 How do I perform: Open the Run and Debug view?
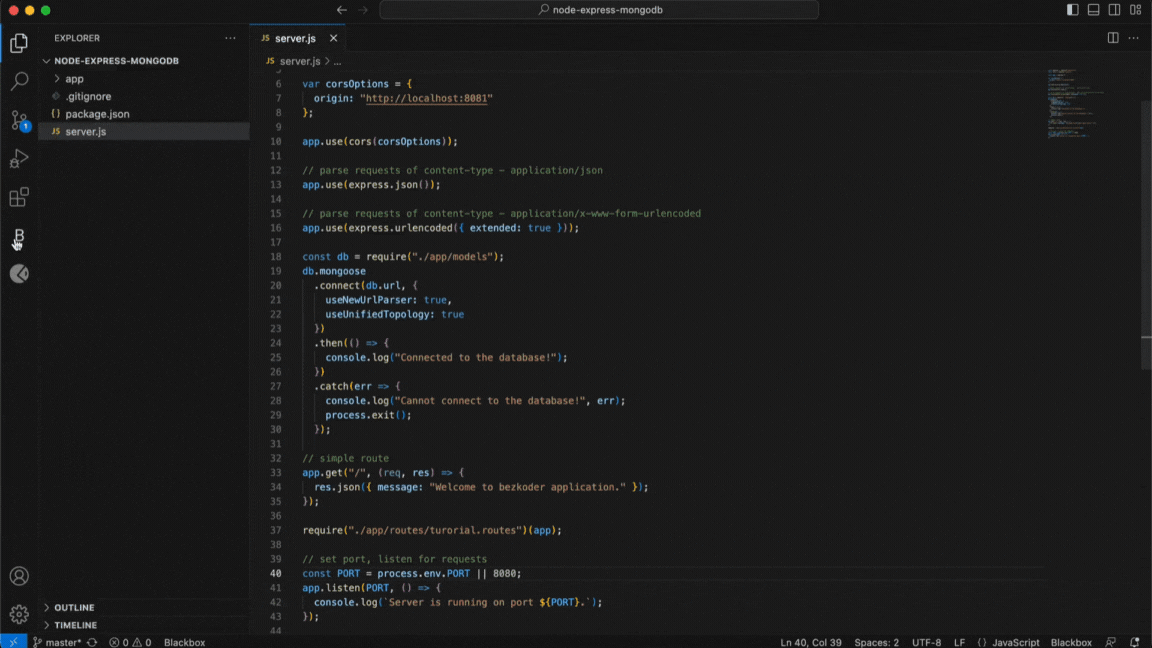tap(19, 159)
